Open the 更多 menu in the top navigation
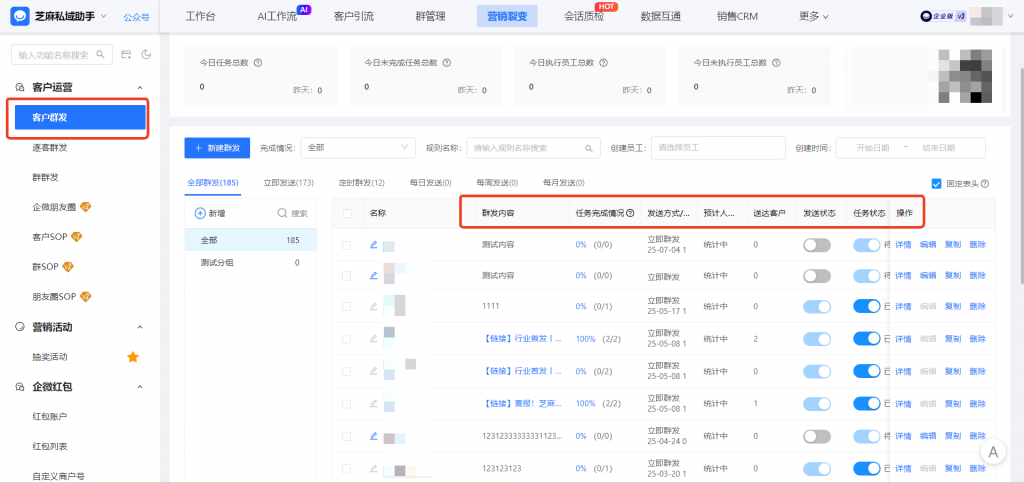Image resolution: width=1024 pixels, height=483 pixels. pos(813,16)
